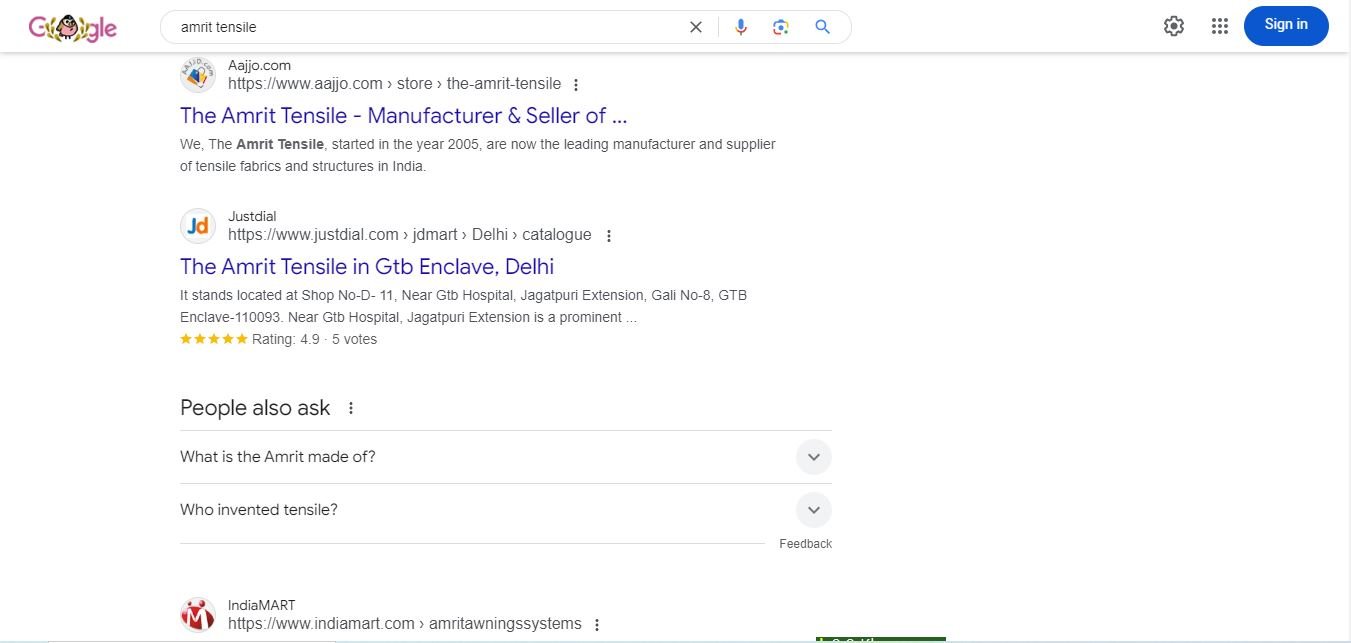Open People also ask options menu
The width and height of the screenshot is (1351, 643).
pos(350,408)
